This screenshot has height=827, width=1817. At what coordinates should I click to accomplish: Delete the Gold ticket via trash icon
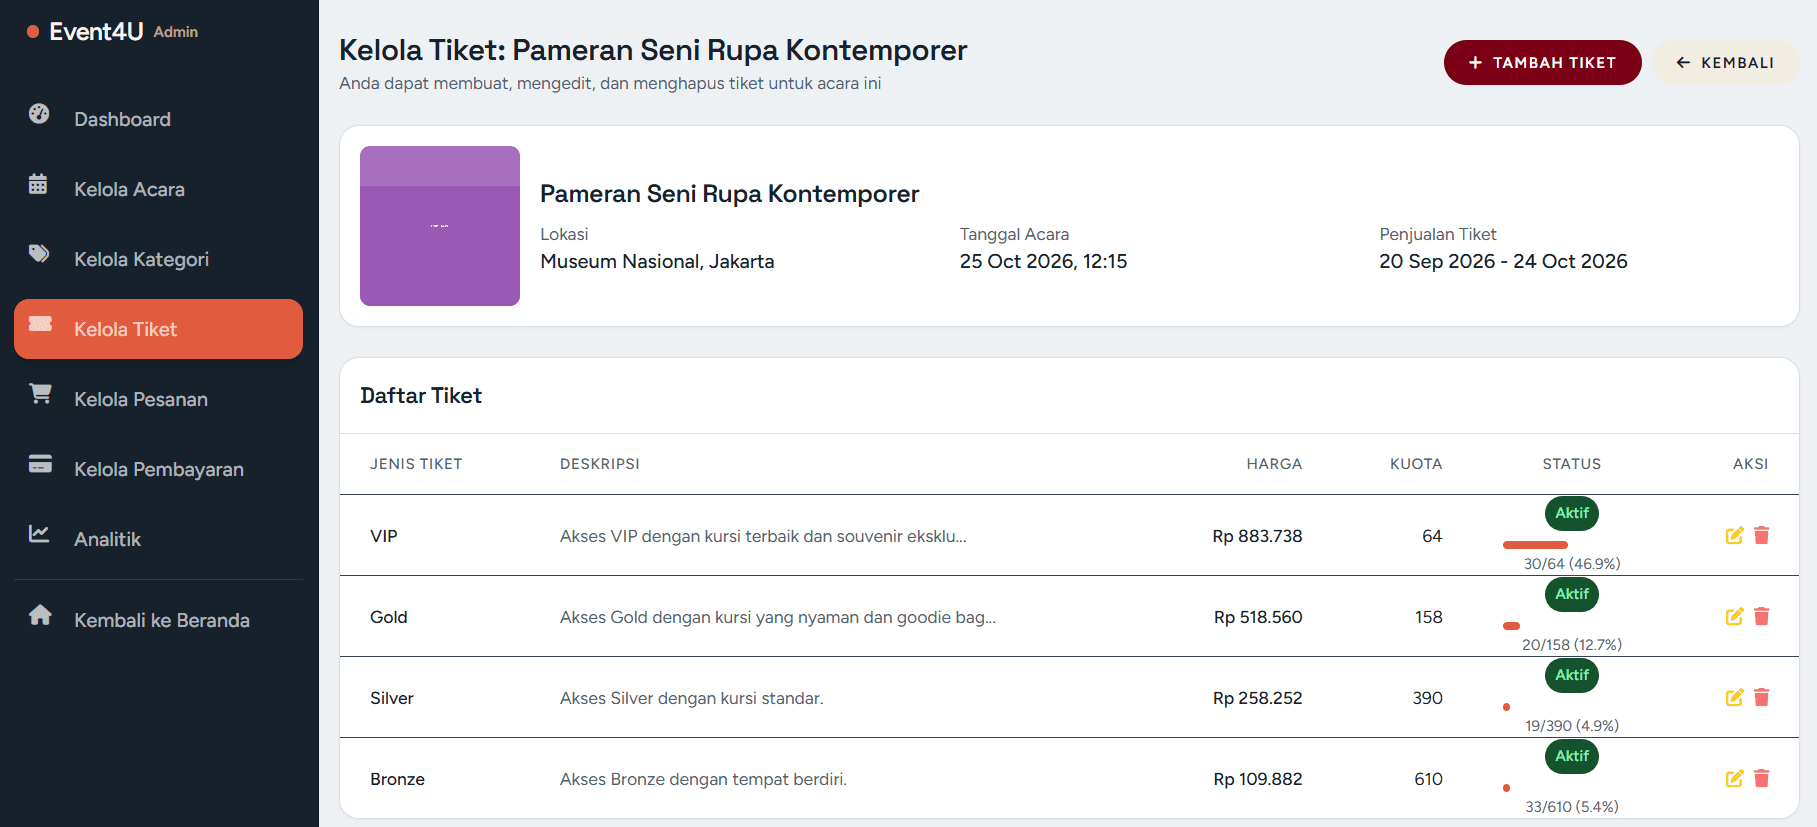coord(1762,616)
